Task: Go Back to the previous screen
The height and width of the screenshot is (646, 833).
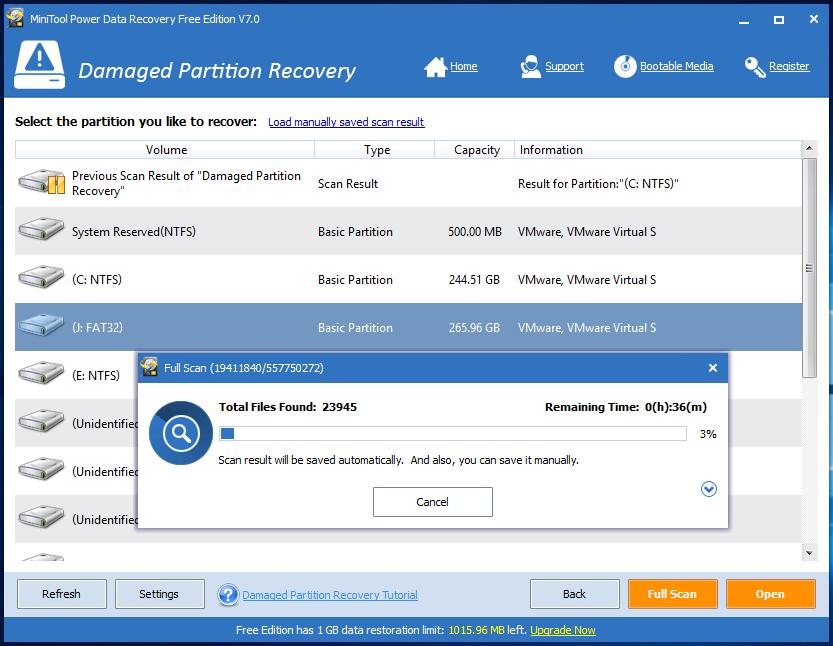Action: pos(574,594)
